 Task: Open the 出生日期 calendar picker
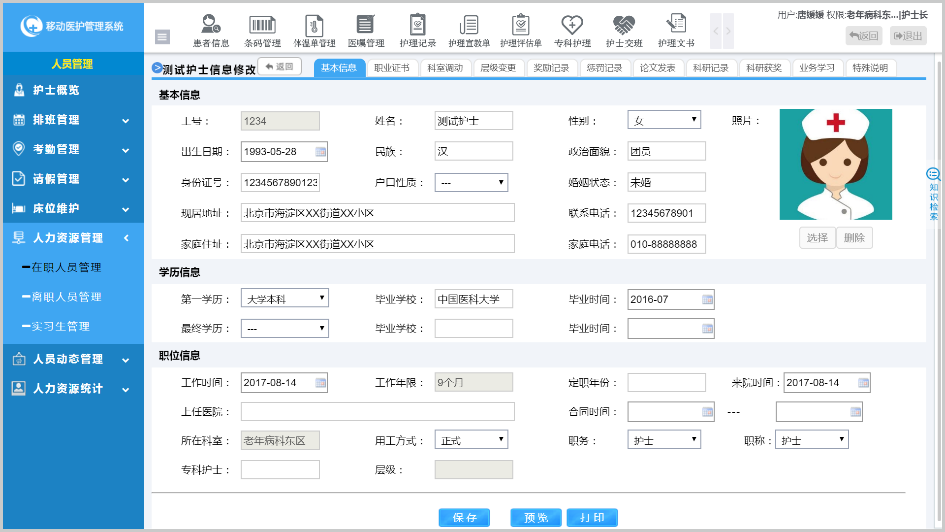[x=320, y=152]
